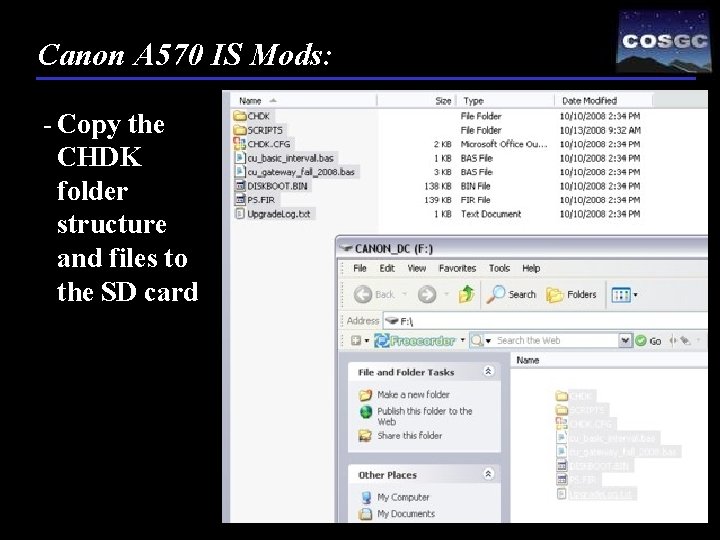Open View menu in CANON_DC window

[416, 268]
